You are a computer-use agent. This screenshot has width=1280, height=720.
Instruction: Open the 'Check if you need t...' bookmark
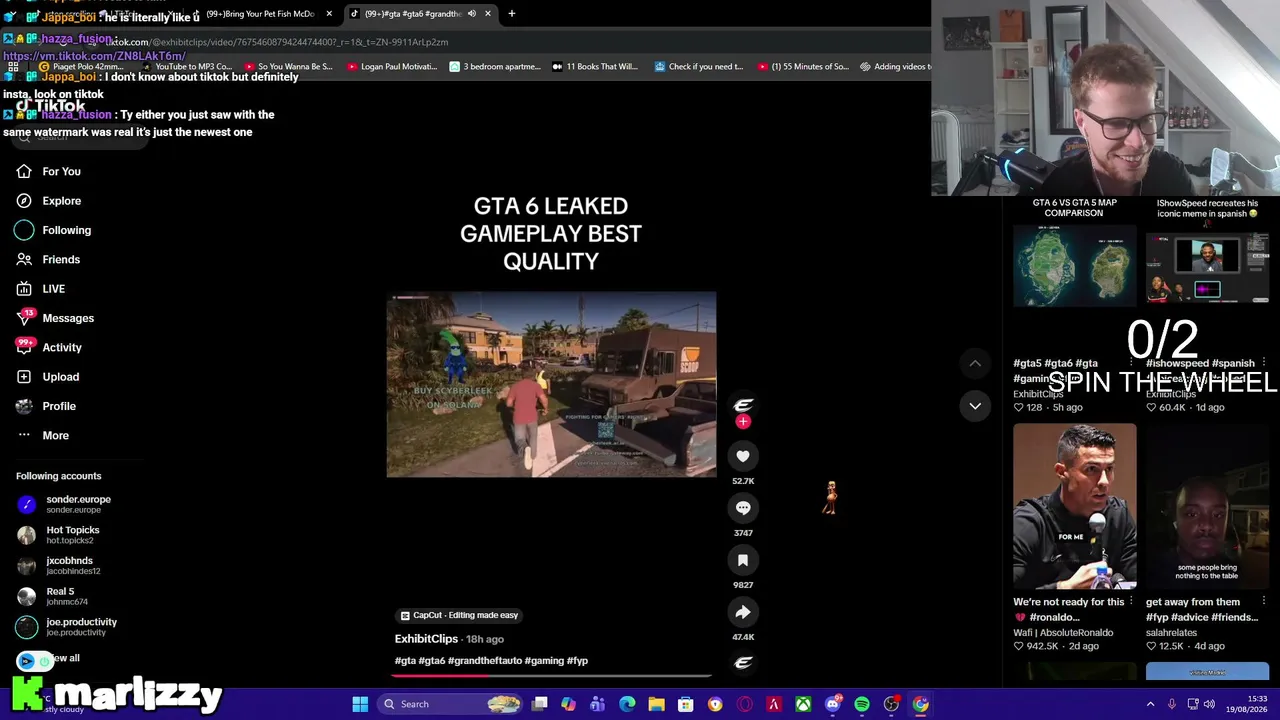click(699, 67)
